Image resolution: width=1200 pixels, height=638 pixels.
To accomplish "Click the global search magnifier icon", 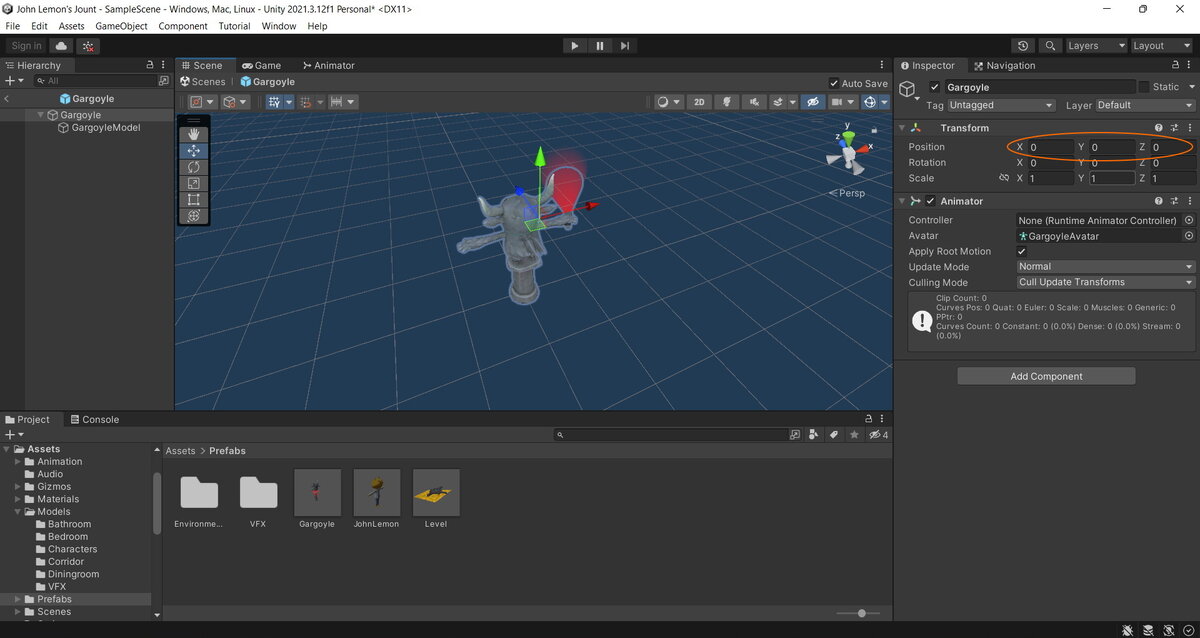I will [x=1050, y=46].
